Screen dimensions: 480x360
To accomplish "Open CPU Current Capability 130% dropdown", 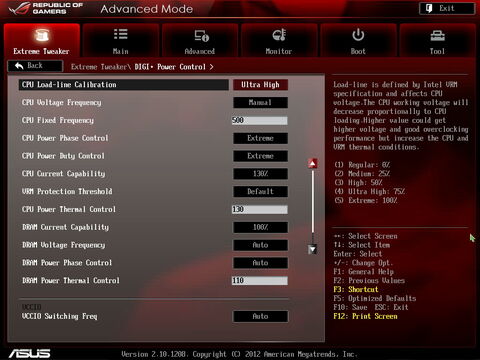I will coord(260,174).
